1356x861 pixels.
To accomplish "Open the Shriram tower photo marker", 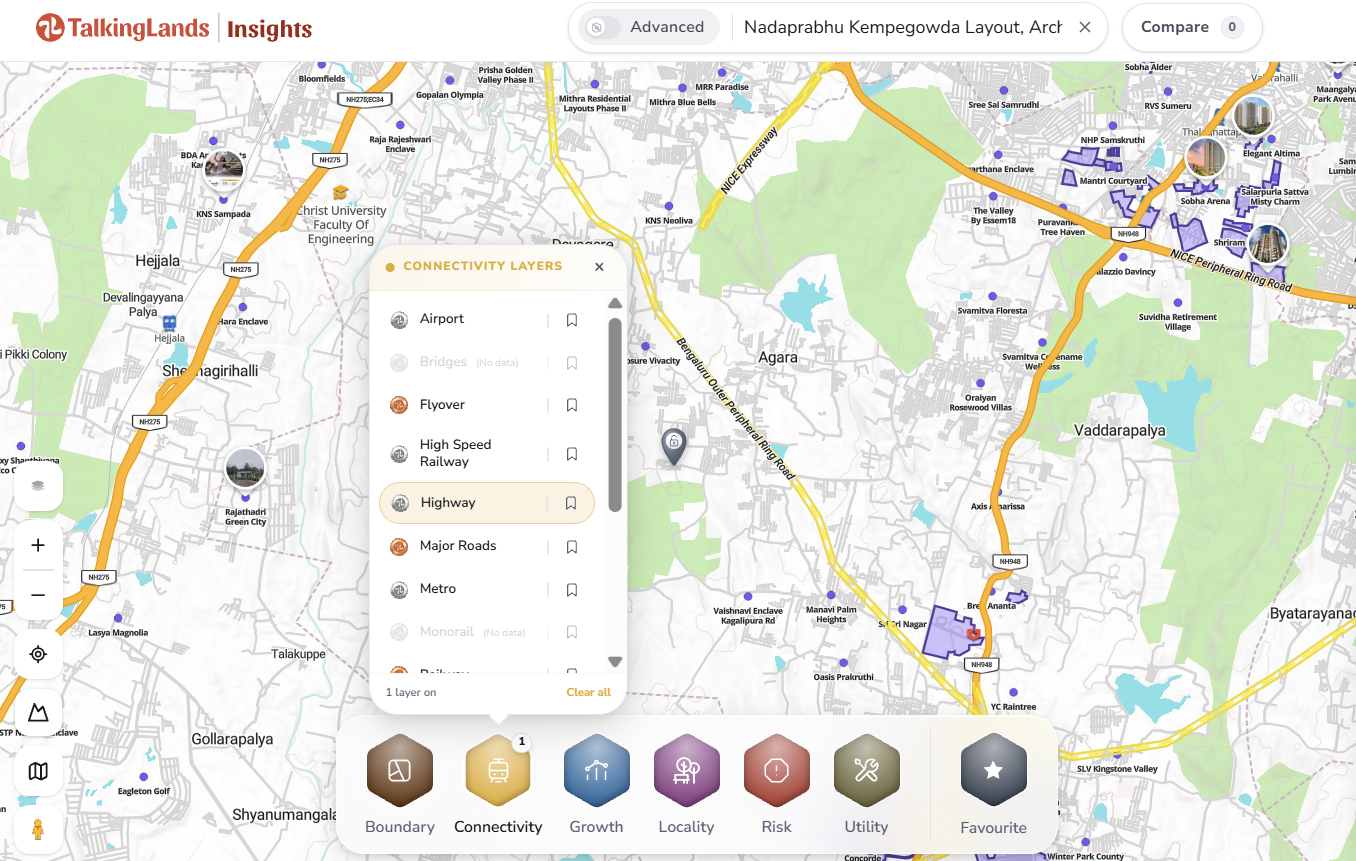I will tap(1268, 245).
